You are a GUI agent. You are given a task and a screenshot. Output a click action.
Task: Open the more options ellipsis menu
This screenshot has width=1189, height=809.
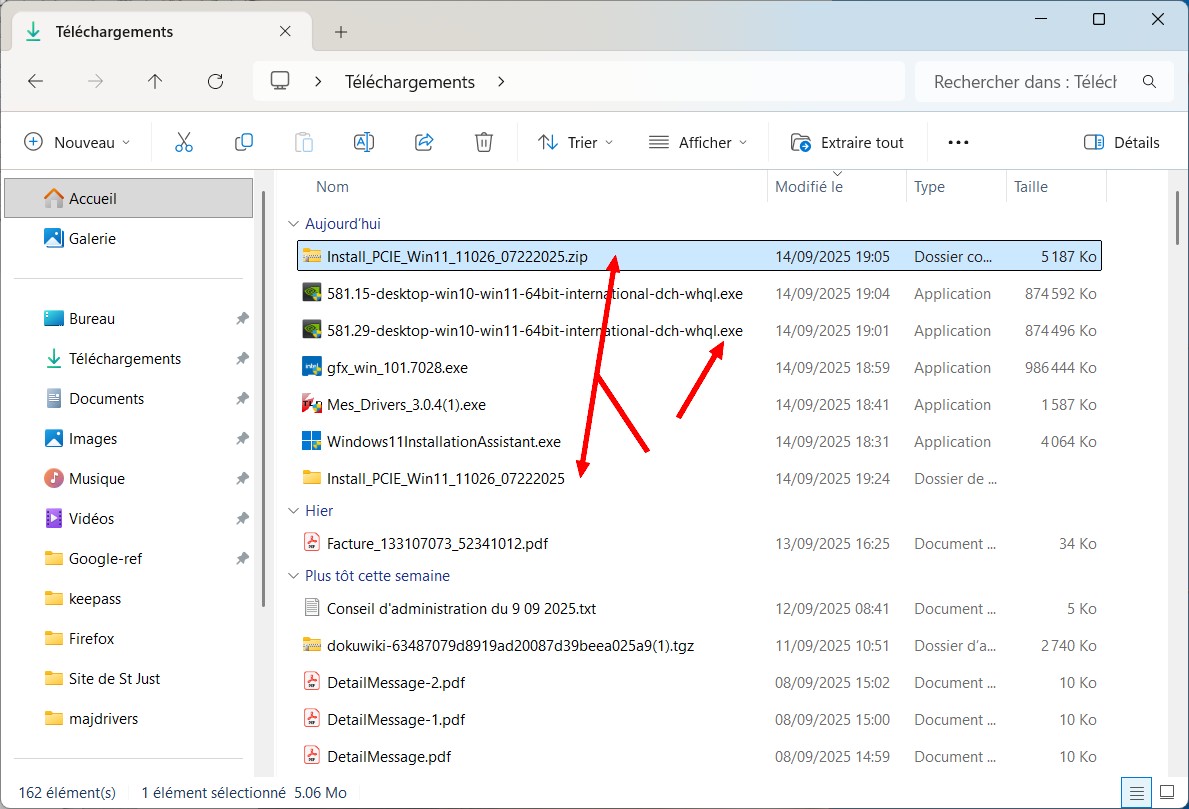[x=958, y=142]
